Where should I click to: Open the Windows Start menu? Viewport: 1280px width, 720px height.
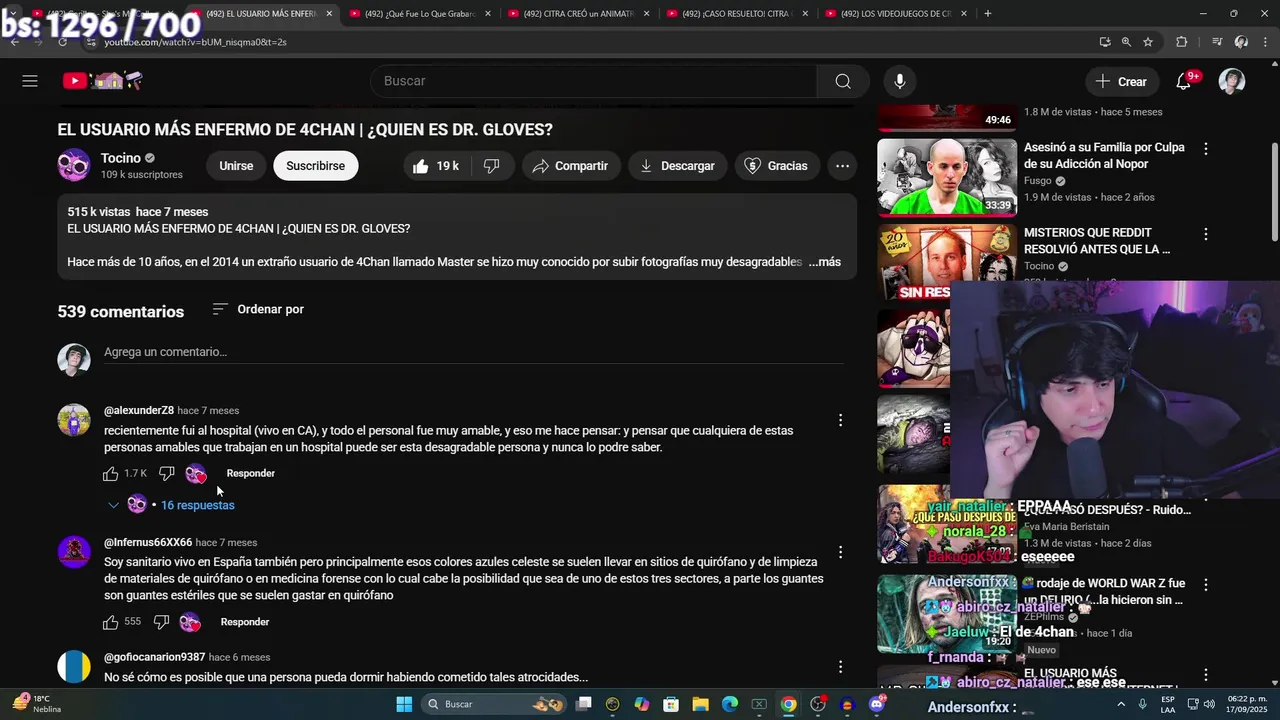click(404, 704)
